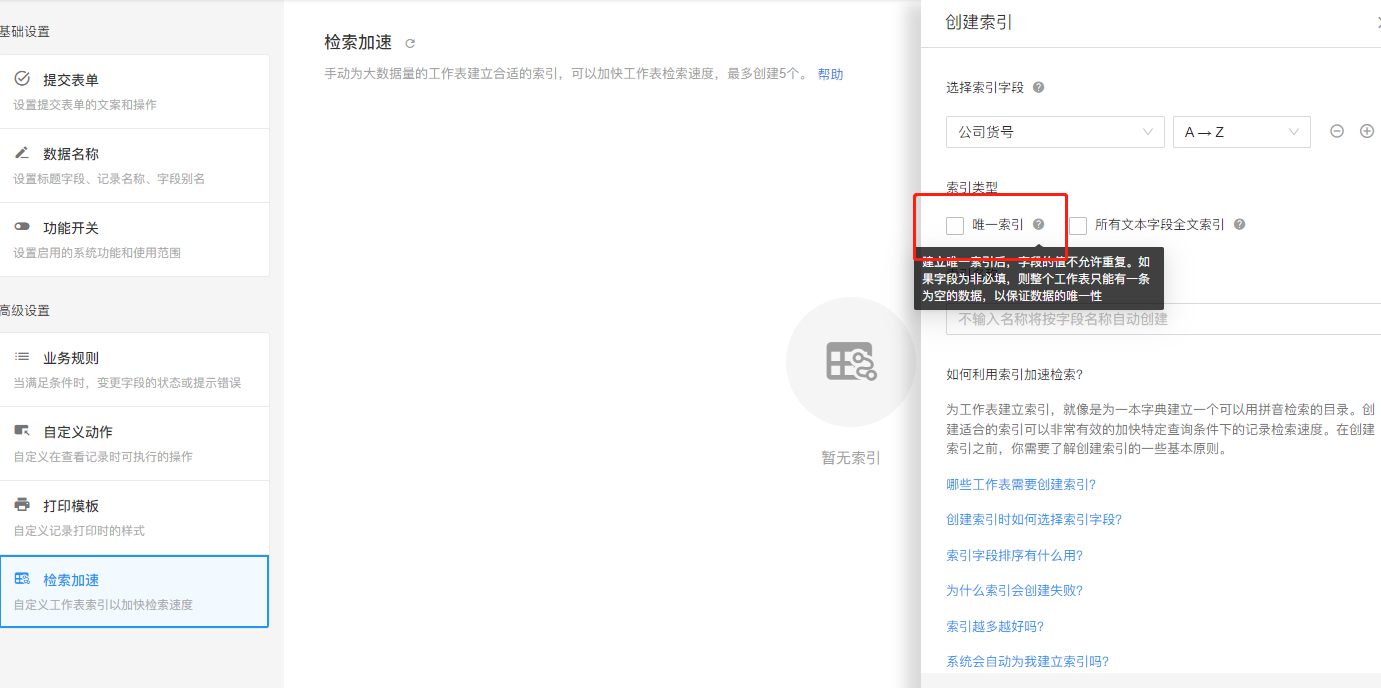Click the minus icon to remove index field
The height and width of the screenshot is (688, 1381).
click(1336, 131)
